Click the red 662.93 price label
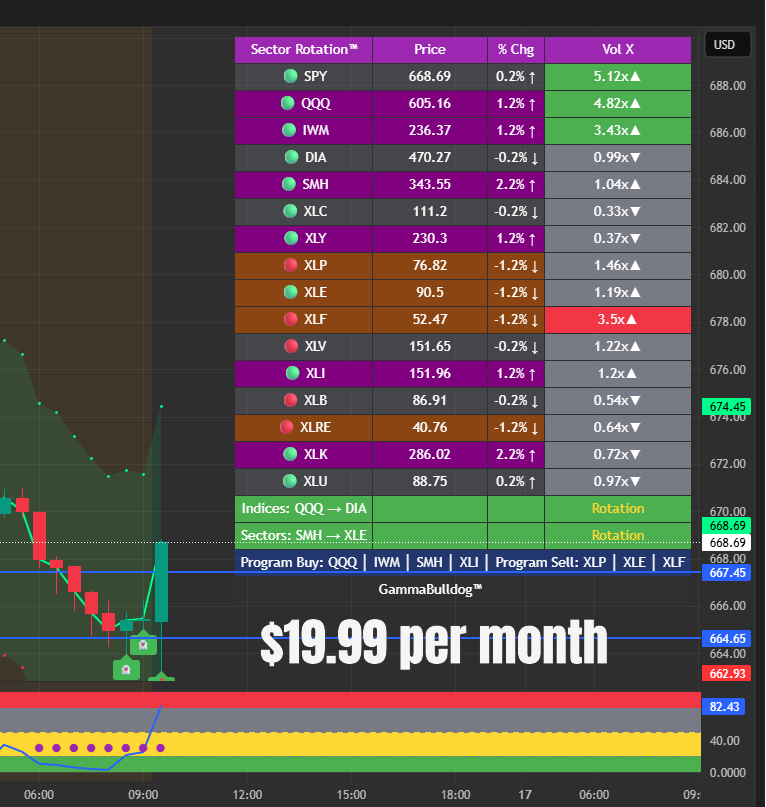This screenshot has width=766, height=807. 726,673
